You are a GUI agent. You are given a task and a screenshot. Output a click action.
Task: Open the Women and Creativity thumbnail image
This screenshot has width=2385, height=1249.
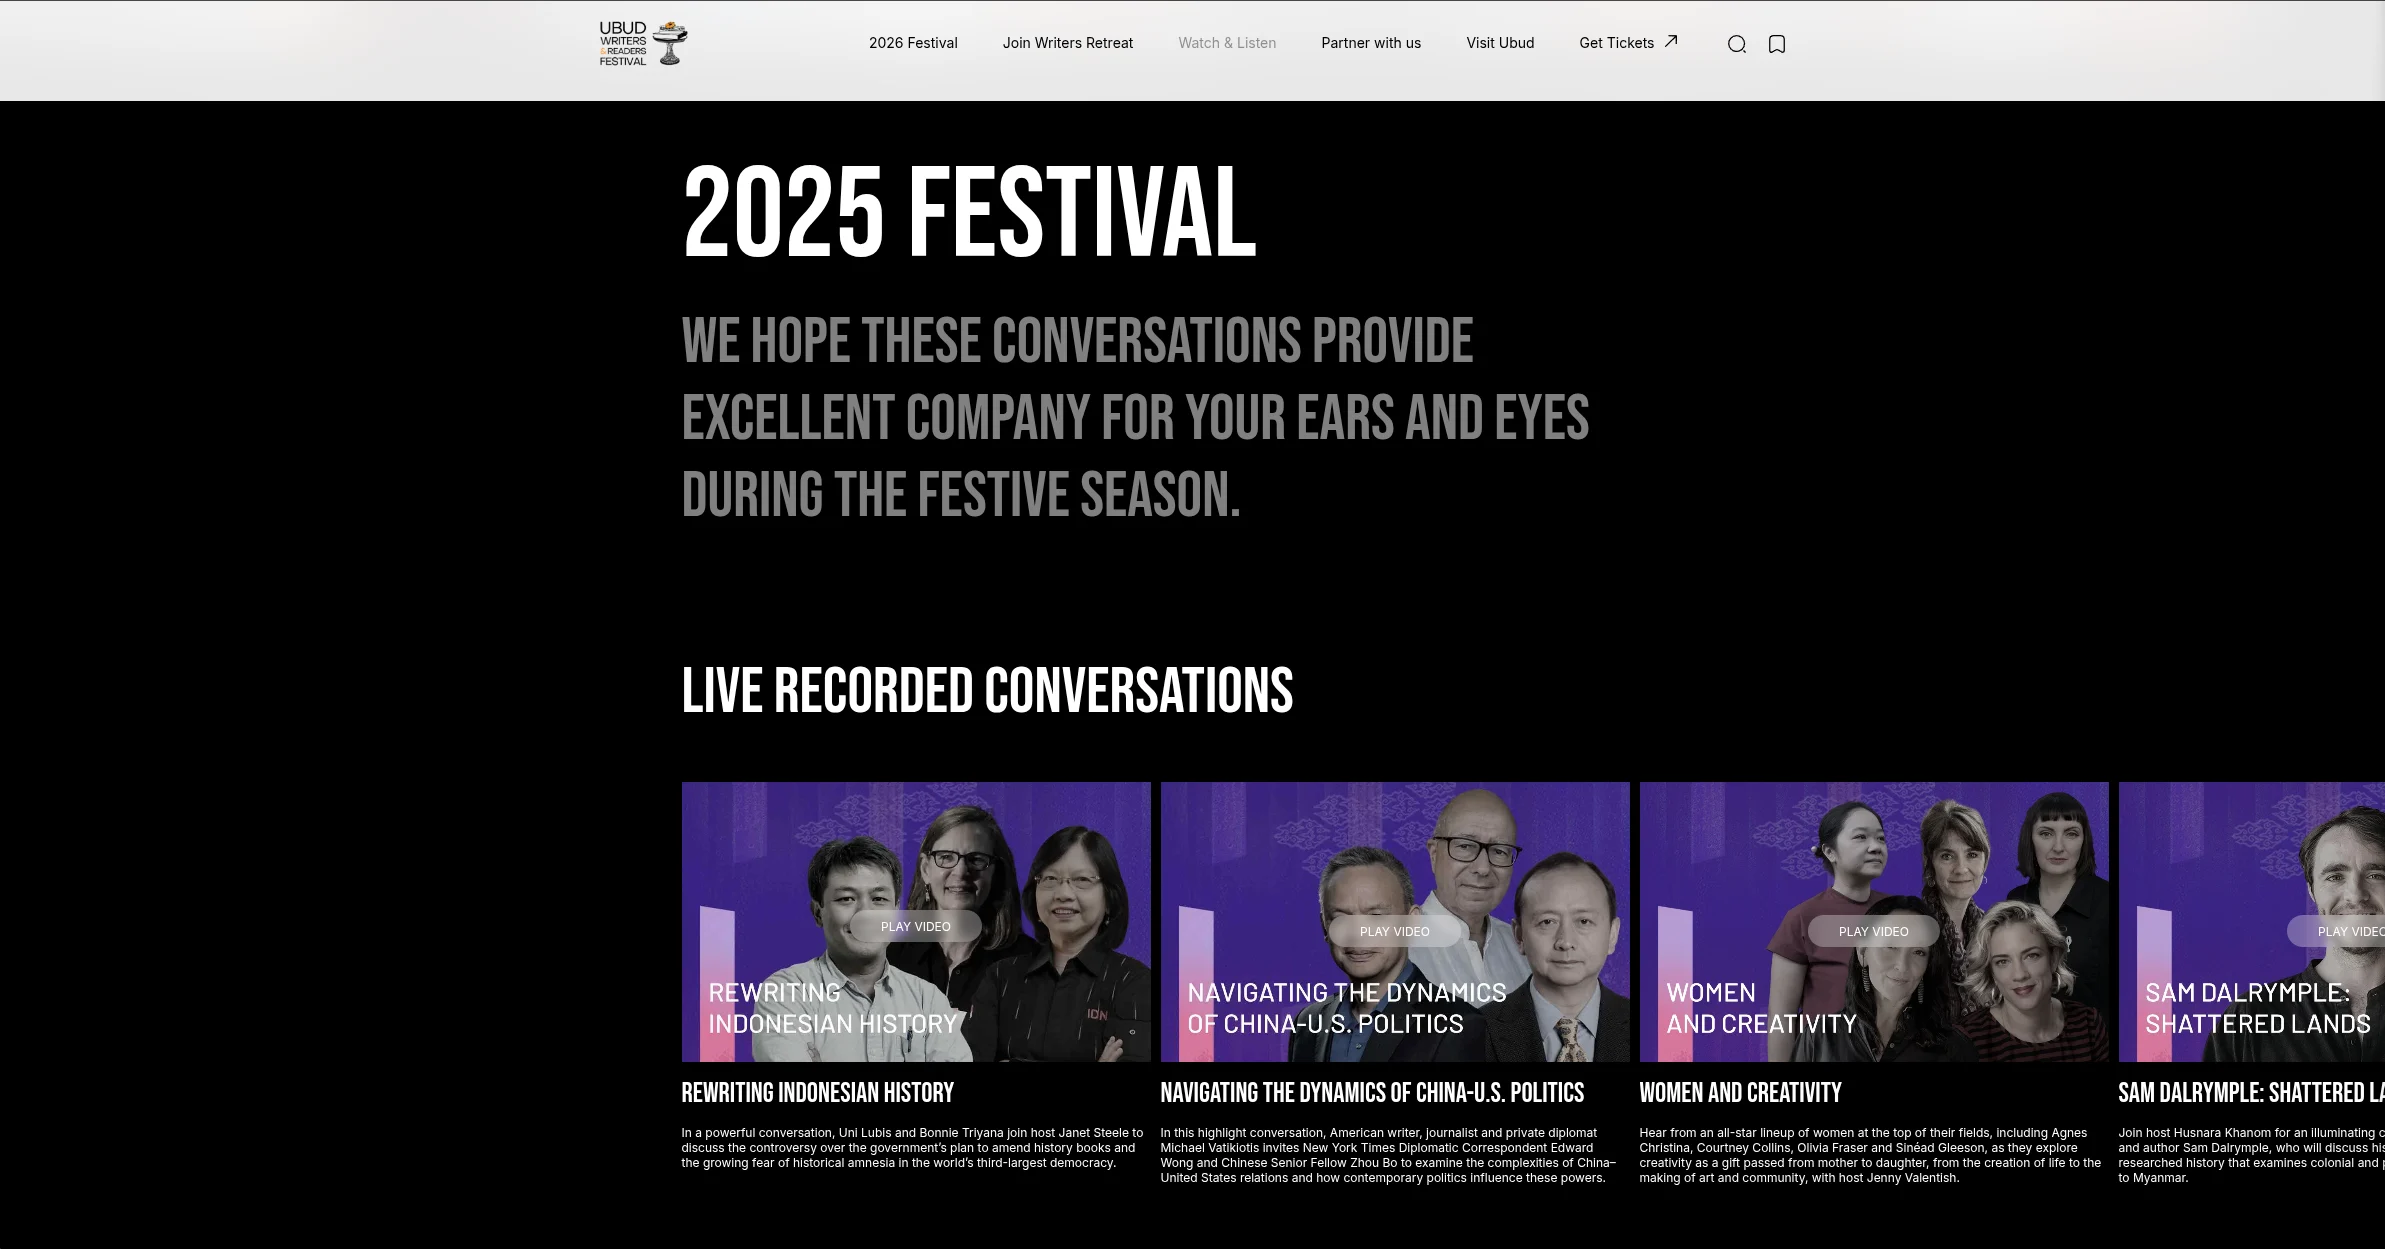tap(1874, 922)
